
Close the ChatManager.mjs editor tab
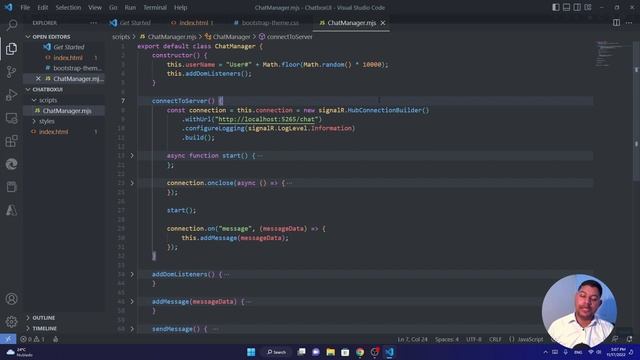point(383,23)
